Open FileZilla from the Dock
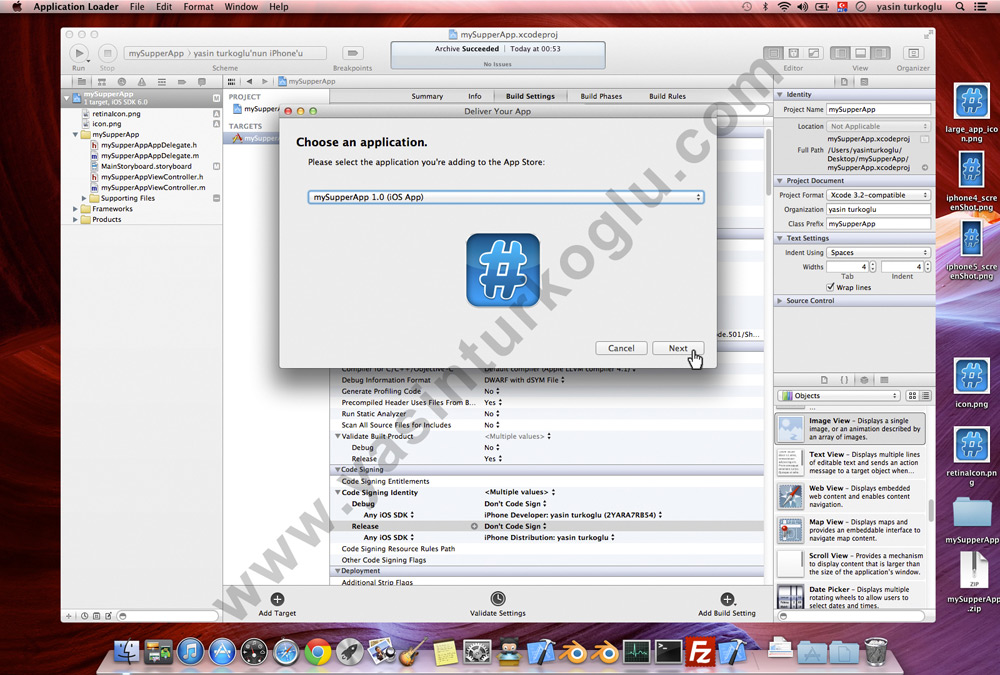 [x=700, y=652]
